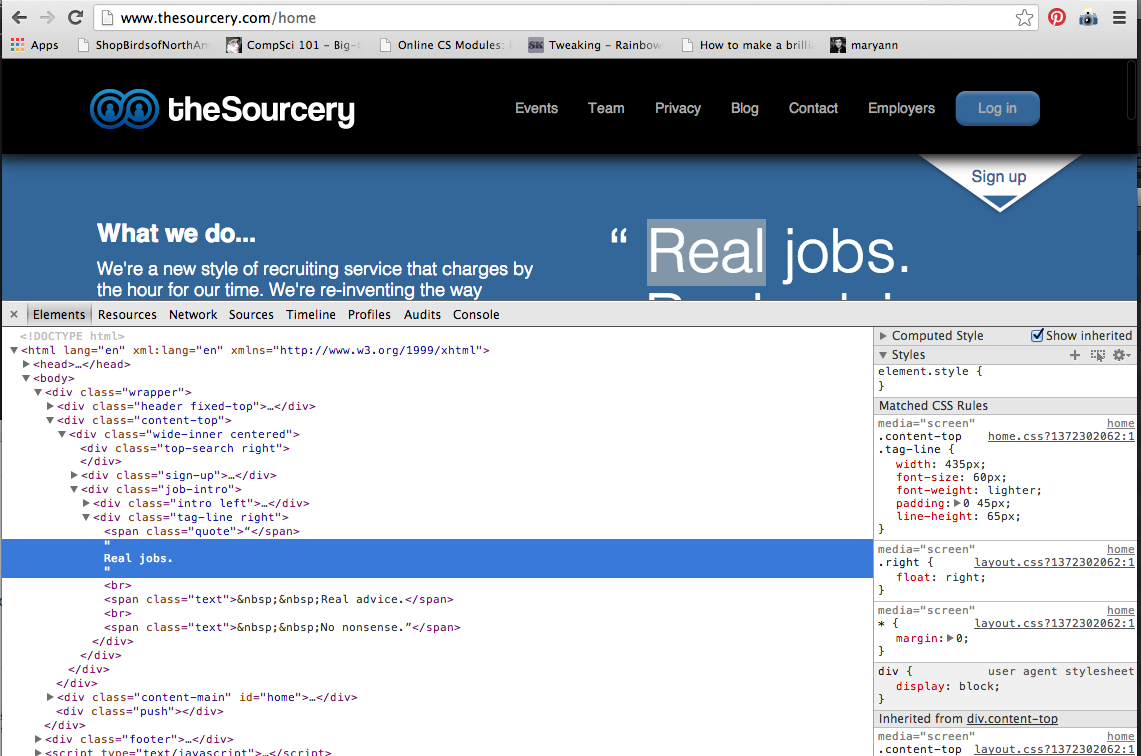Expand padding shorthand triangle
The height and width of the screenshot is (756, 1141).
tap(958, 504)
